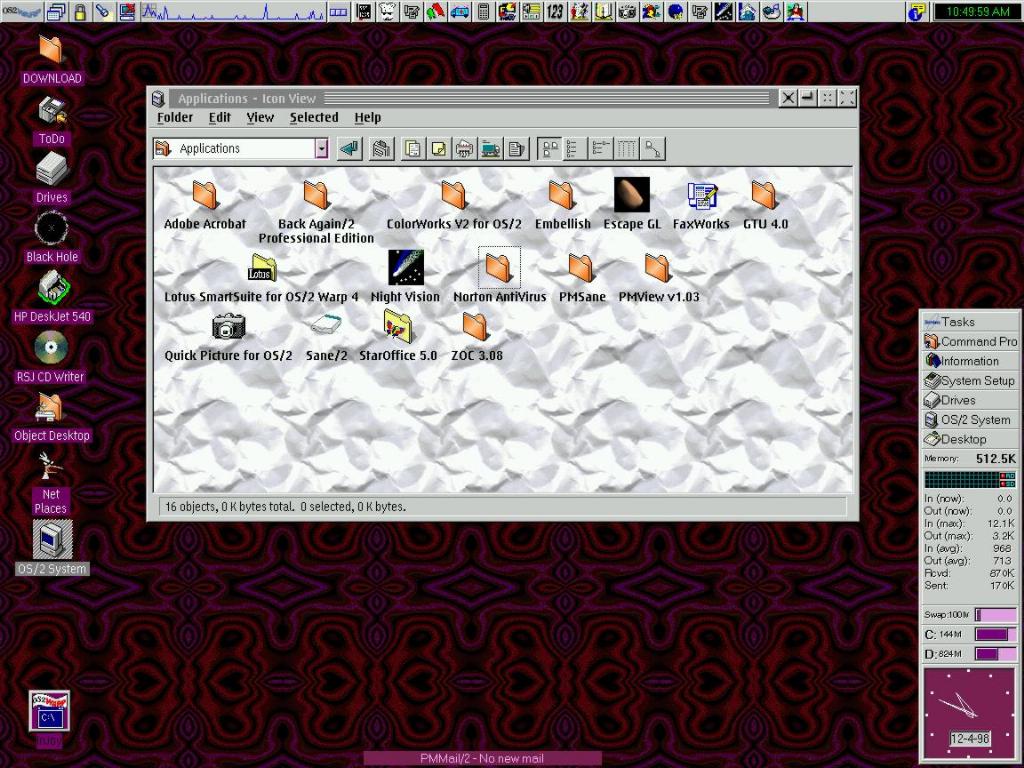This screenshot has height=768, width=1024.
Task: Click the green back arrow toolbar button
Action: (x=350, y=149)
